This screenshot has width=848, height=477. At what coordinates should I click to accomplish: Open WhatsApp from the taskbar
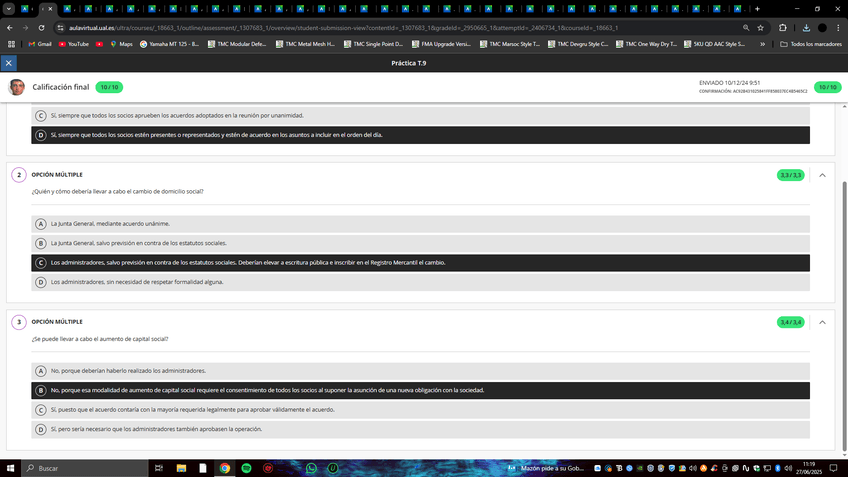coord(311,467)
